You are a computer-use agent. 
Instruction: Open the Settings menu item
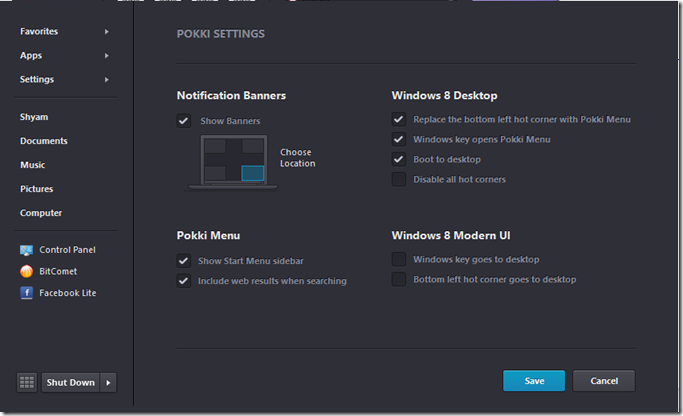(37, 79)
